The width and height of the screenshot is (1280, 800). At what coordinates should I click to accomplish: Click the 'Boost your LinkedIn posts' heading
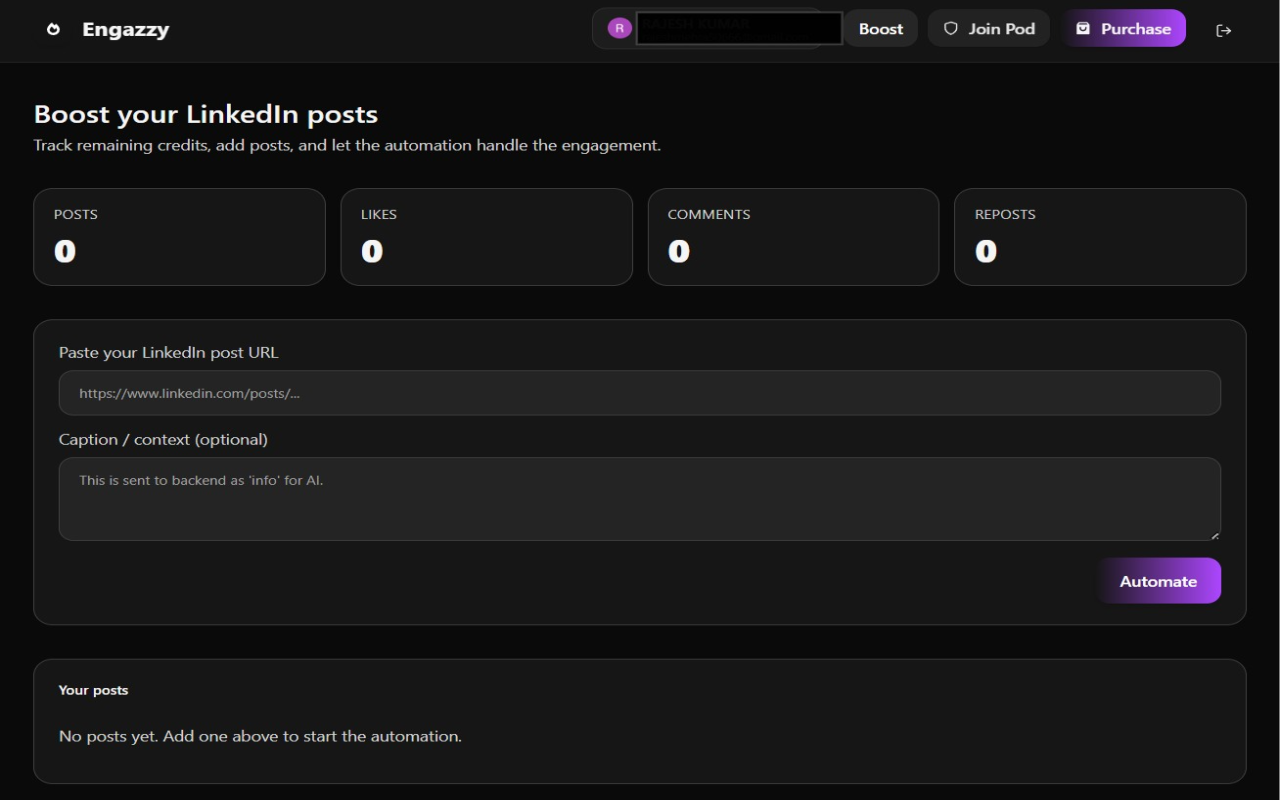pyautogui.click(x=206, y=114)
